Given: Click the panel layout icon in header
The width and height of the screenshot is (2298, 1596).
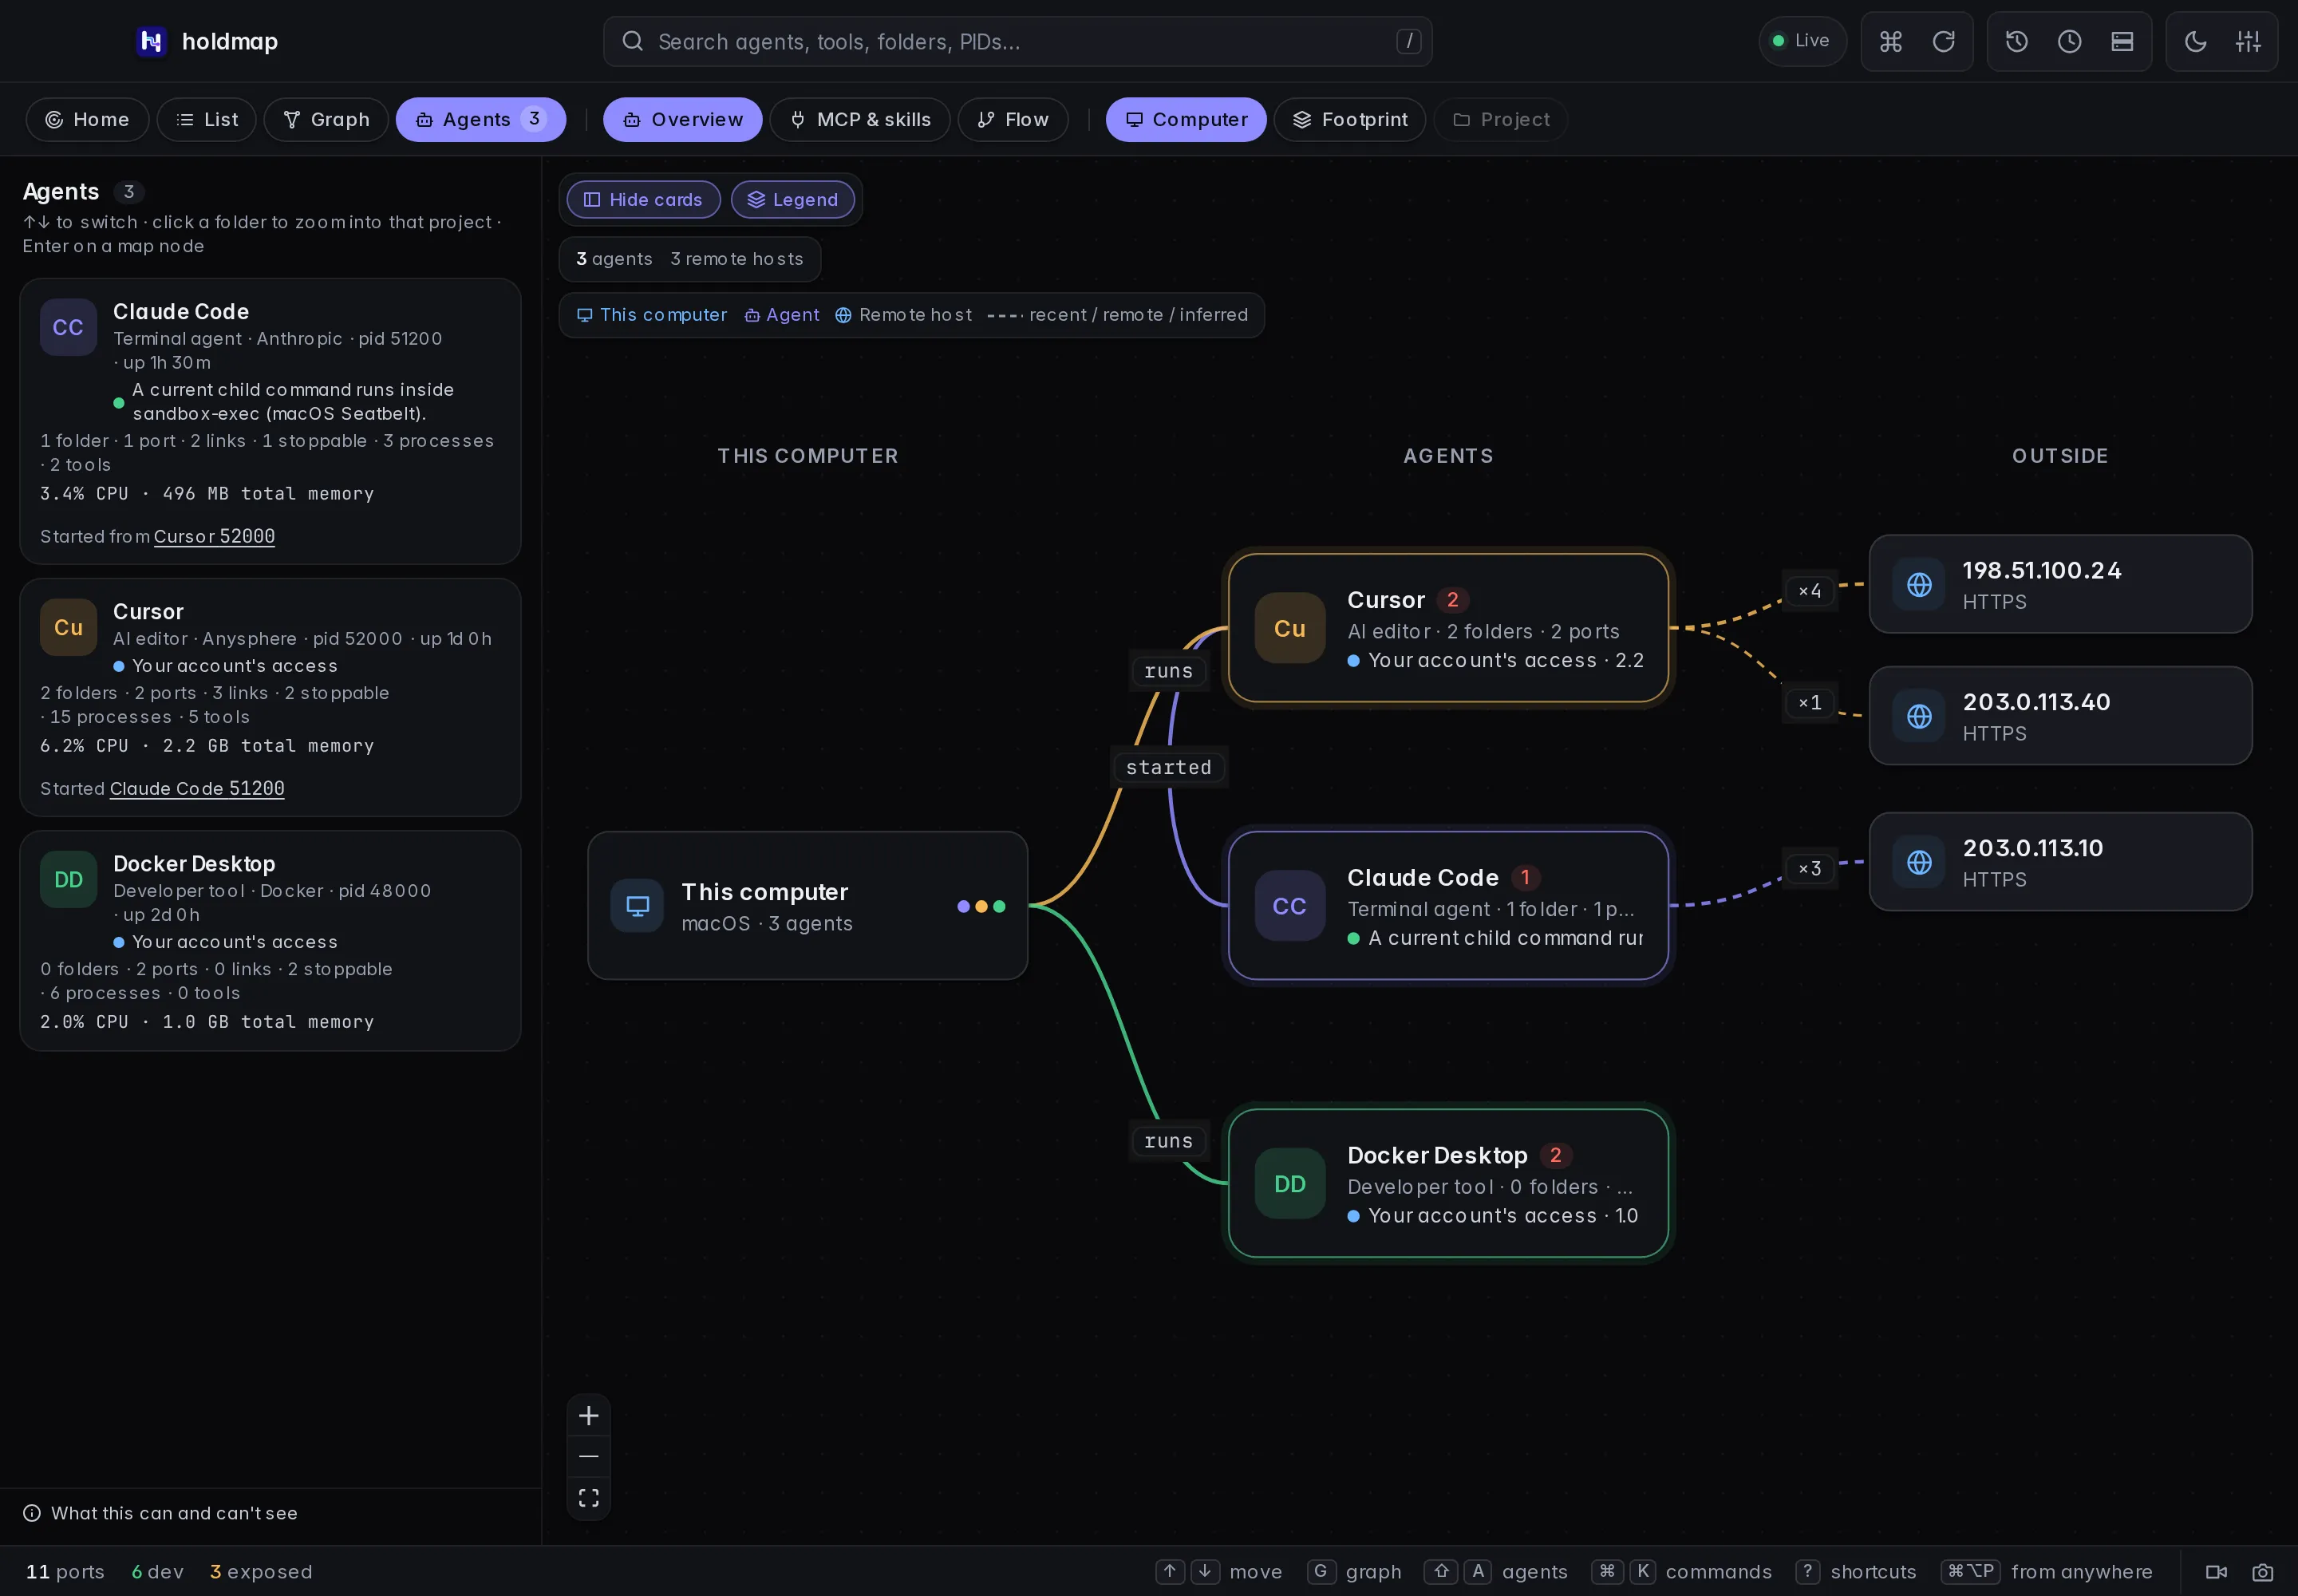Looking at the screenshot, I should (x=2122, y=41).
